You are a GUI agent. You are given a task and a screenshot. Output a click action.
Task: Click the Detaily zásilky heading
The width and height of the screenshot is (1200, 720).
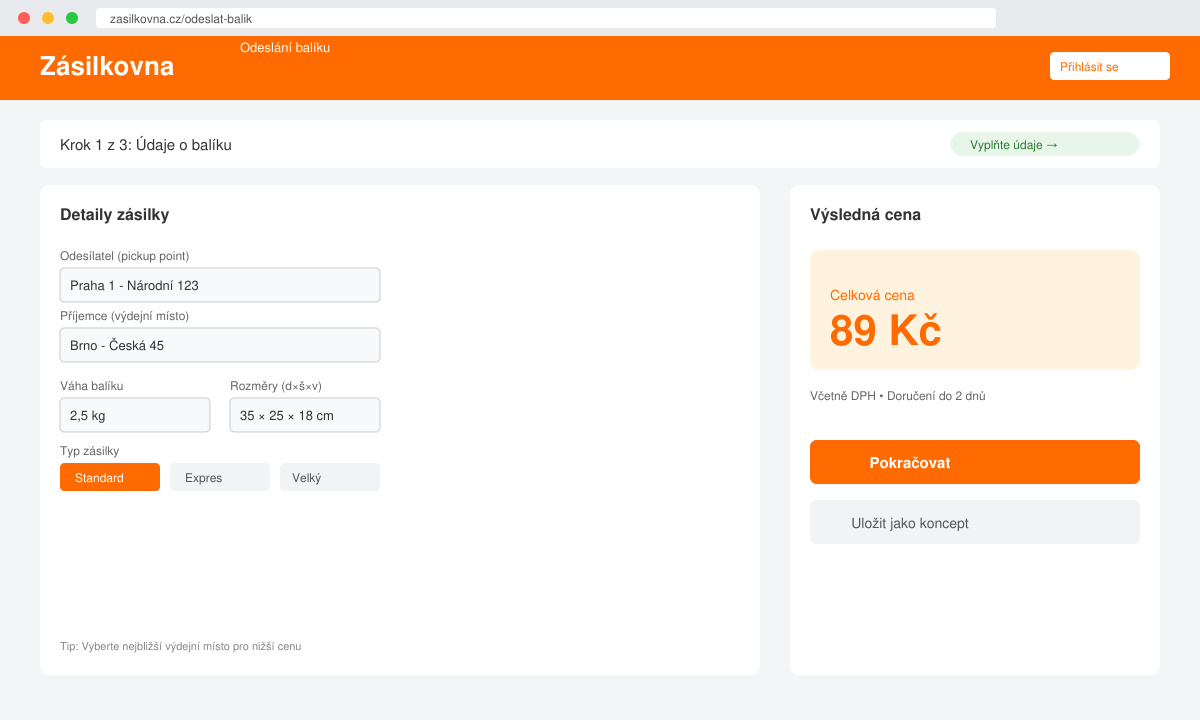115,214
